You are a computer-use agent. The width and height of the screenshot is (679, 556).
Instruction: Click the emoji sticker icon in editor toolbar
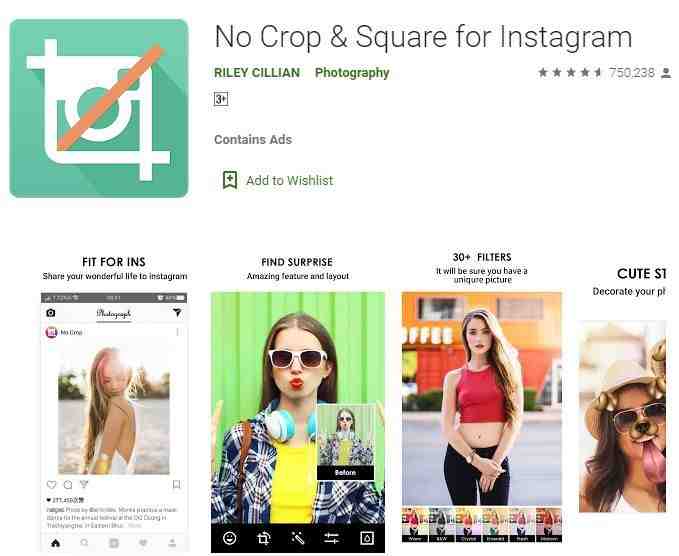pos(230,538)
